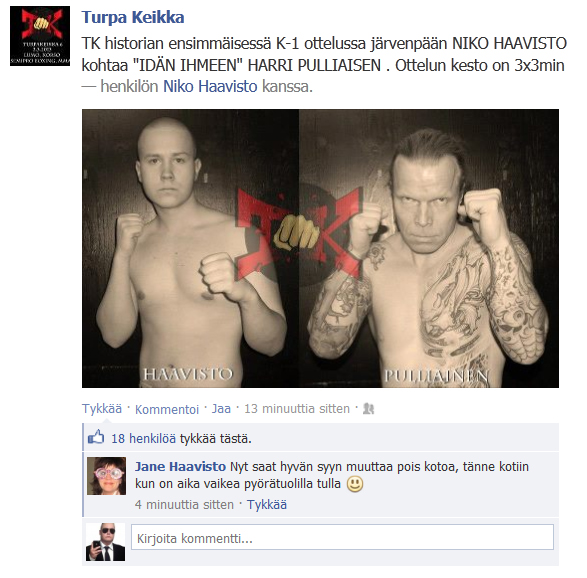Click own avatar beside comment box

click(105, 542)
